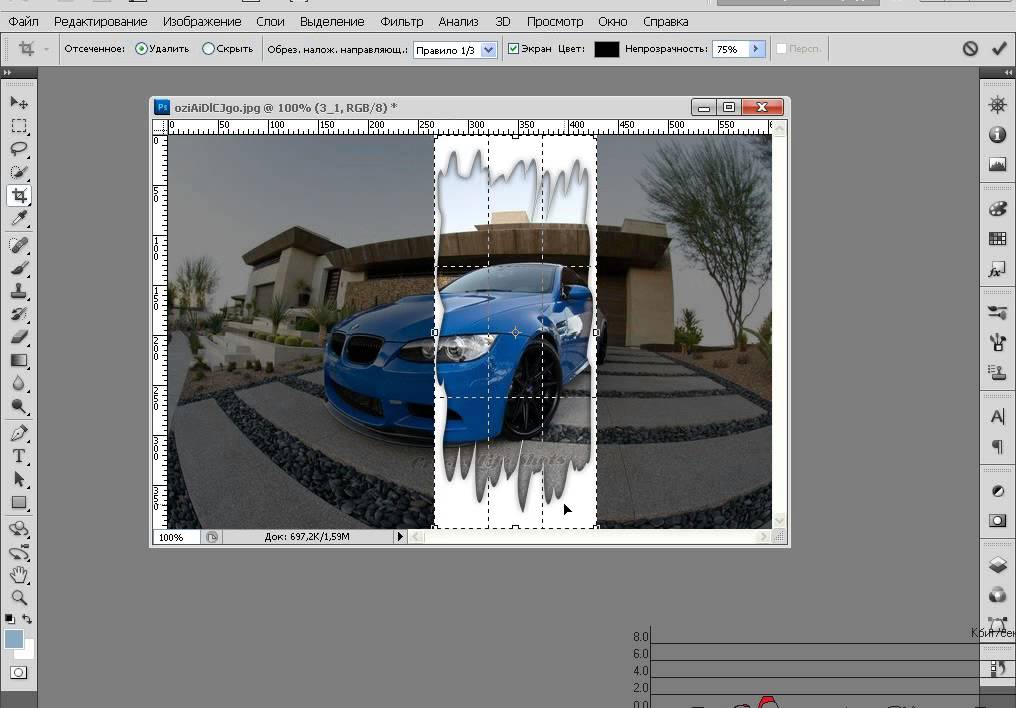The image size is (1016, 708).
Task: Select the Path Selection tool
Action: [x=19, y=479]
